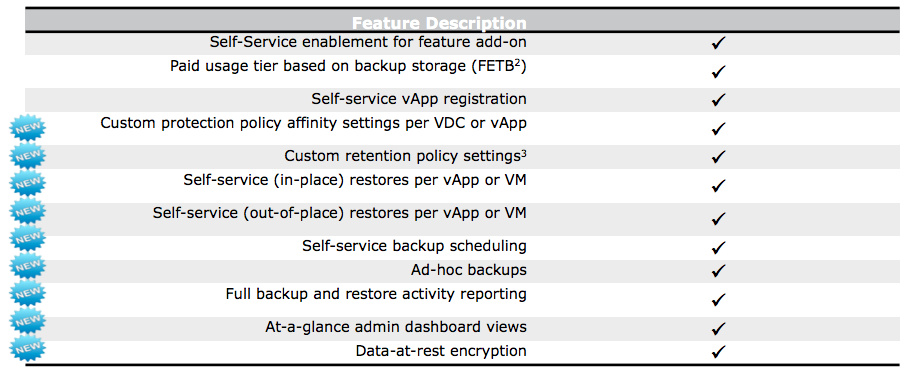Click the NEW badge beside Data-at-rest encryption

28,347
